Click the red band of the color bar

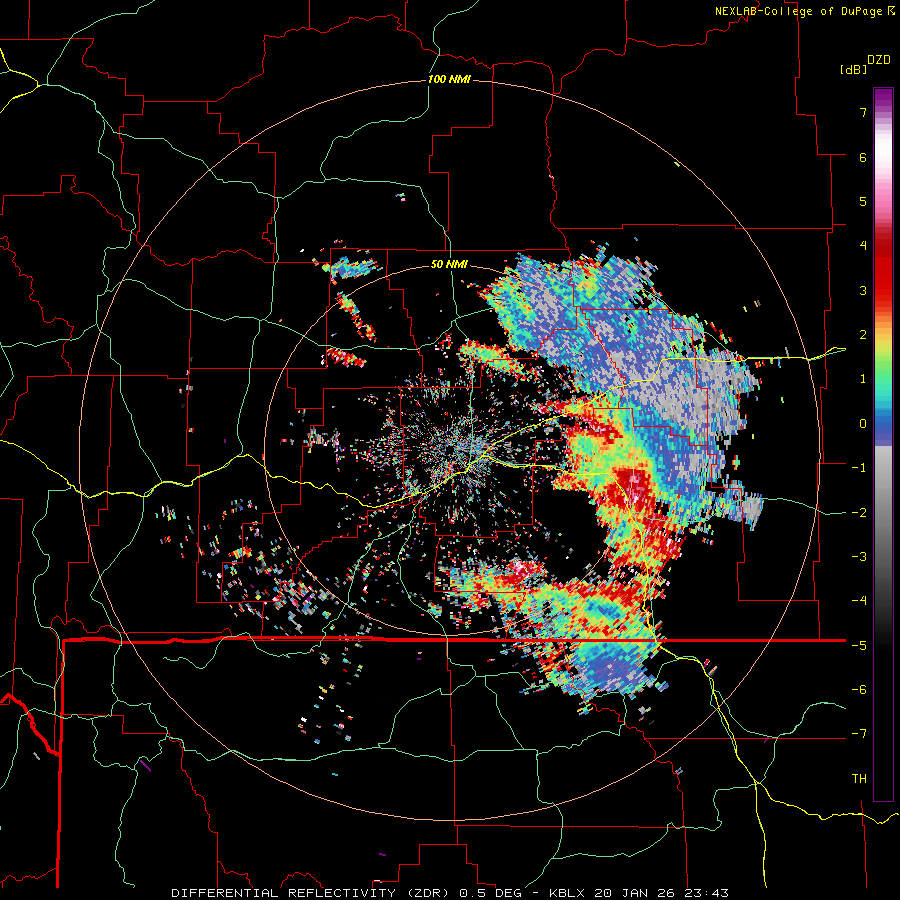pos(883,270)
